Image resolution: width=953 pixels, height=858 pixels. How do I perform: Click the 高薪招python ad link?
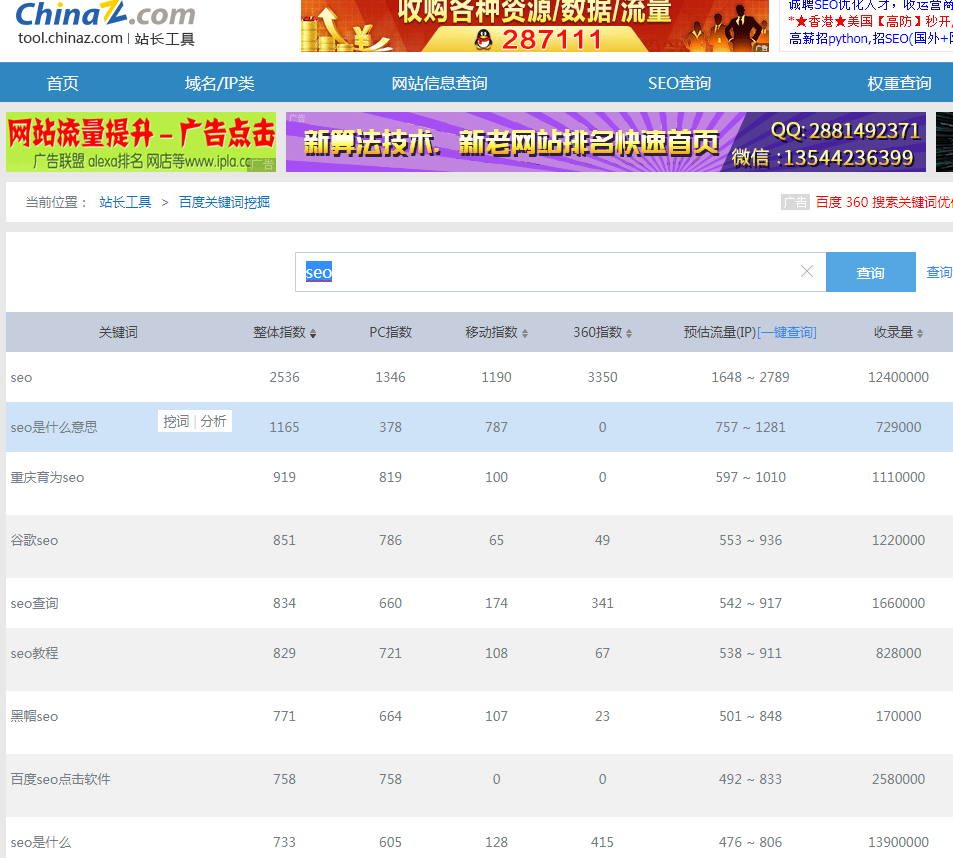click(x=870, y=38)
